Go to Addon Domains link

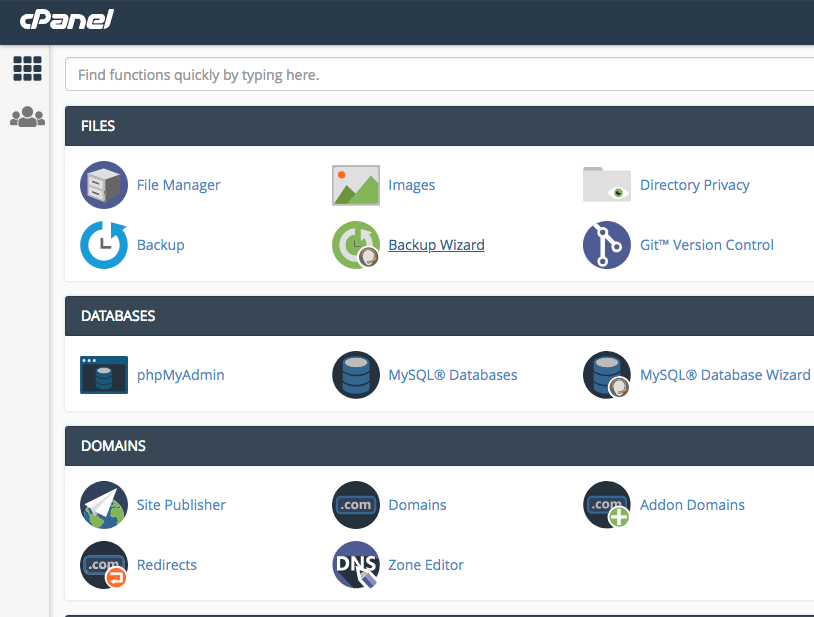click(x=692, y=505)
